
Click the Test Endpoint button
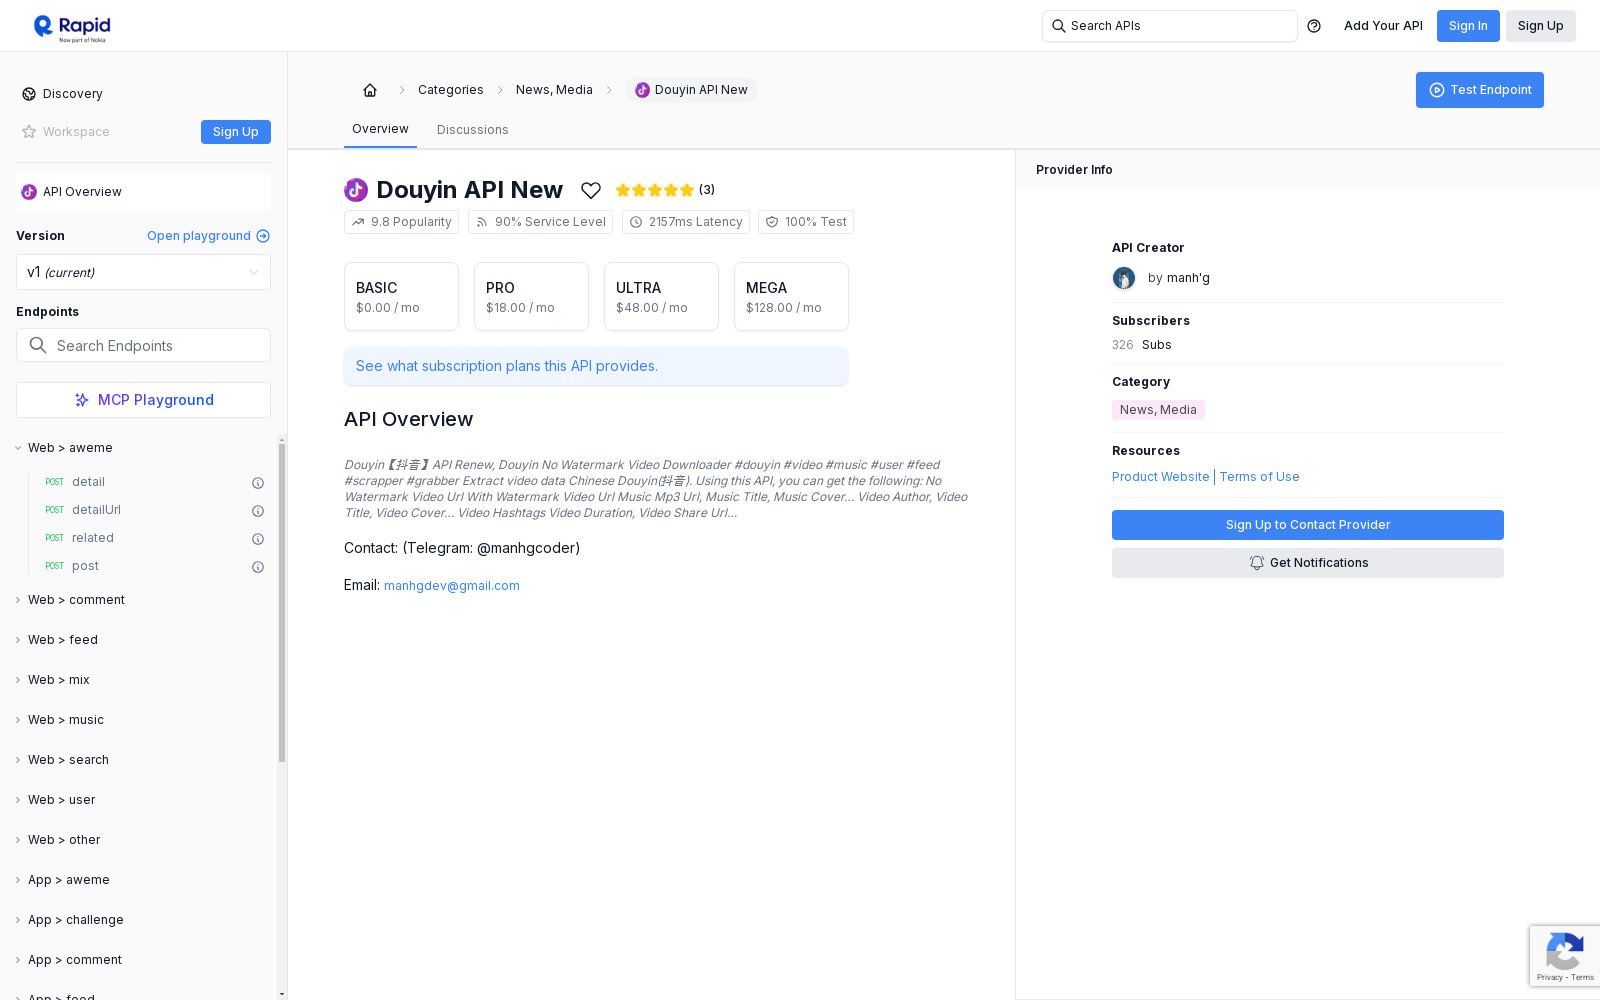[x=1479, y=90]
